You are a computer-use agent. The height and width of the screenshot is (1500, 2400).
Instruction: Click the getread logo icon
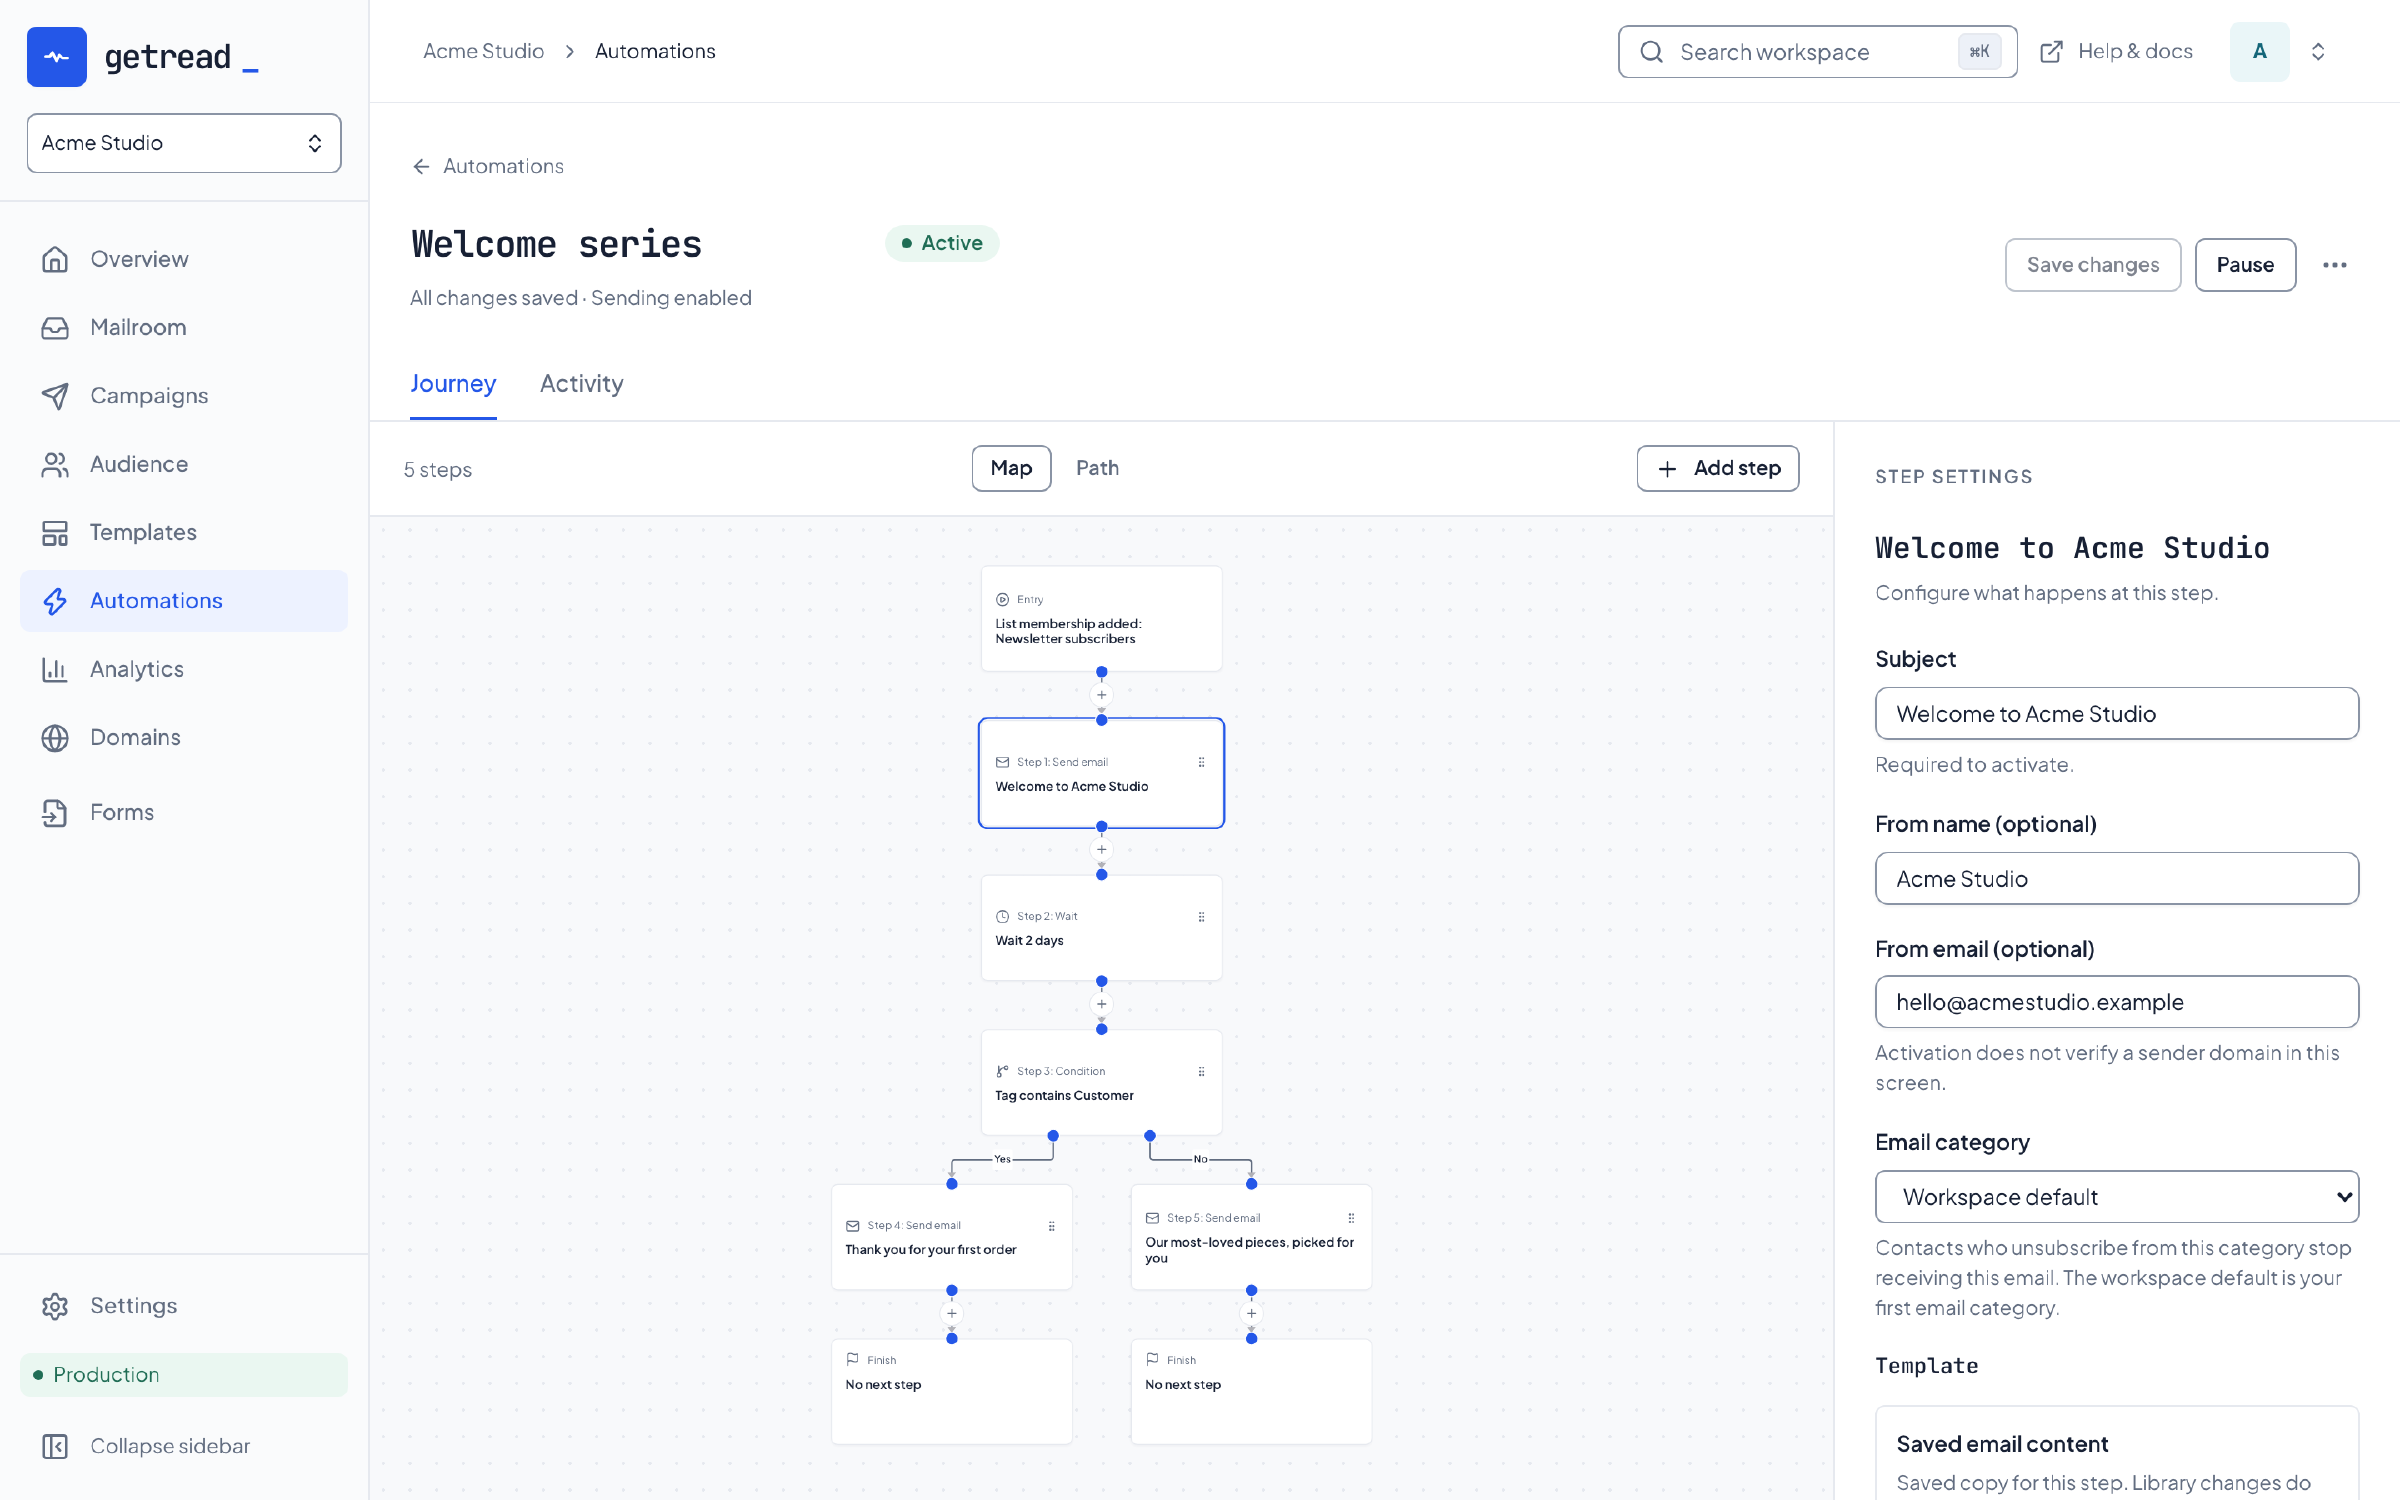[57, 57]
